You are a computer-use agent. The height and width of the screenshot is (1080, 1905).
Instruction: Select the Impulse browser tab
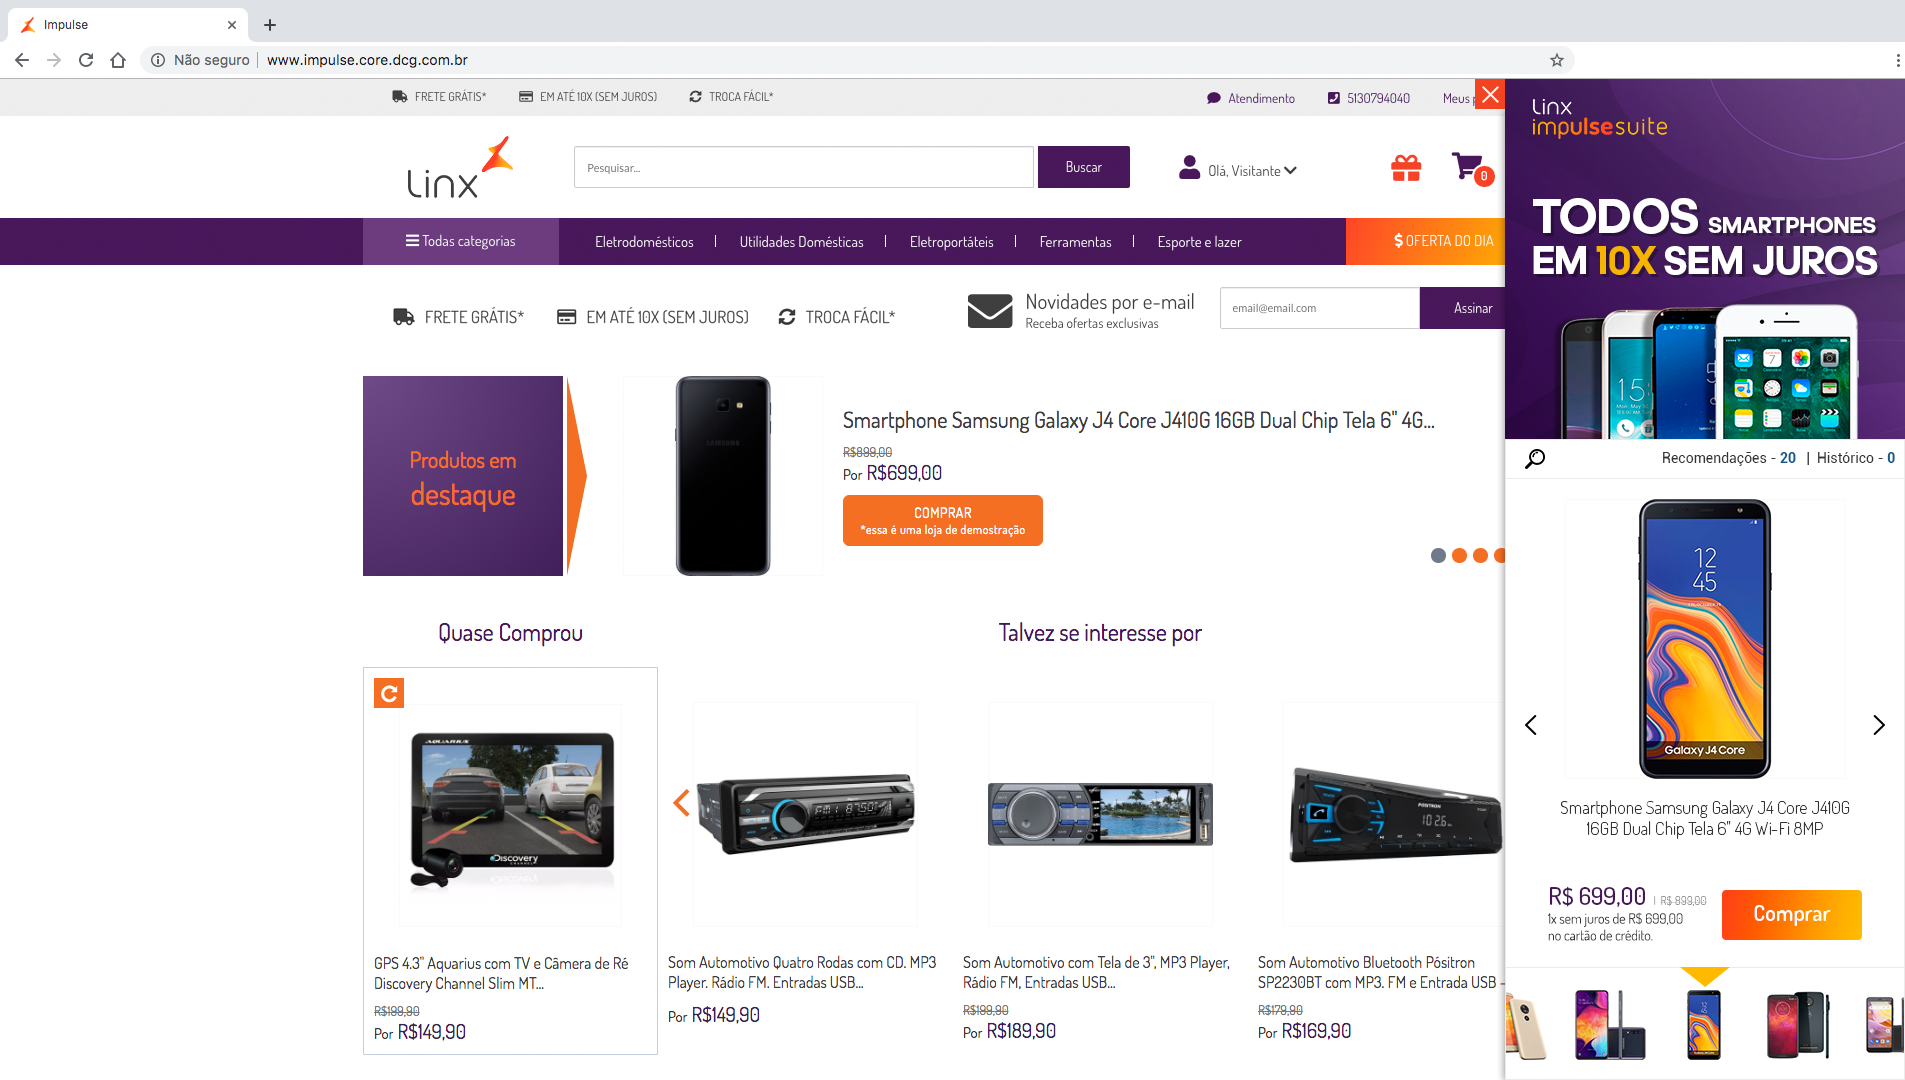point(129,25)
